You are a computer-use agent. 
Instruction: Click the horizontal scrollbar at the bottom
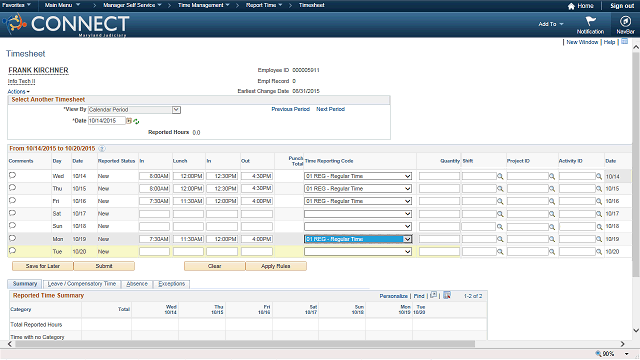coord(245,344)
